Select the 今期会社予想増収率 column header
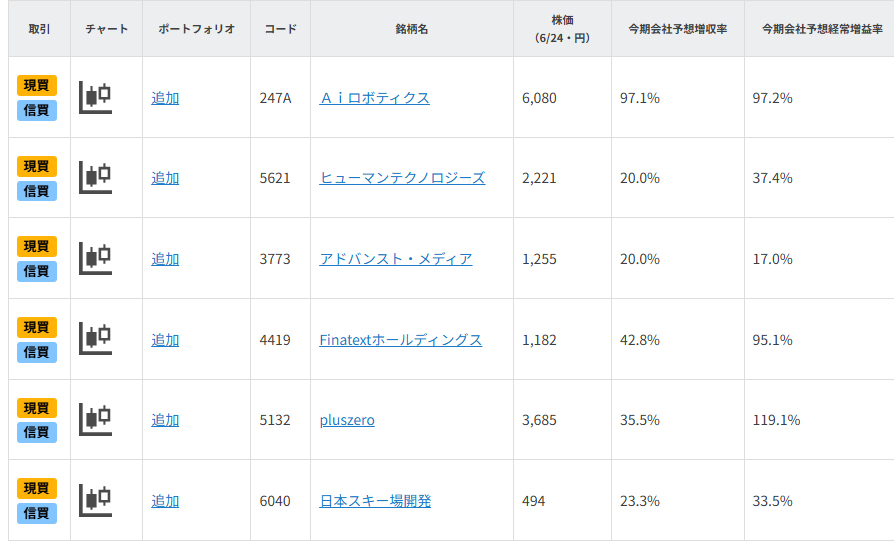The width and height of the screenshot is (894, 555). click(x=678, y=29)
